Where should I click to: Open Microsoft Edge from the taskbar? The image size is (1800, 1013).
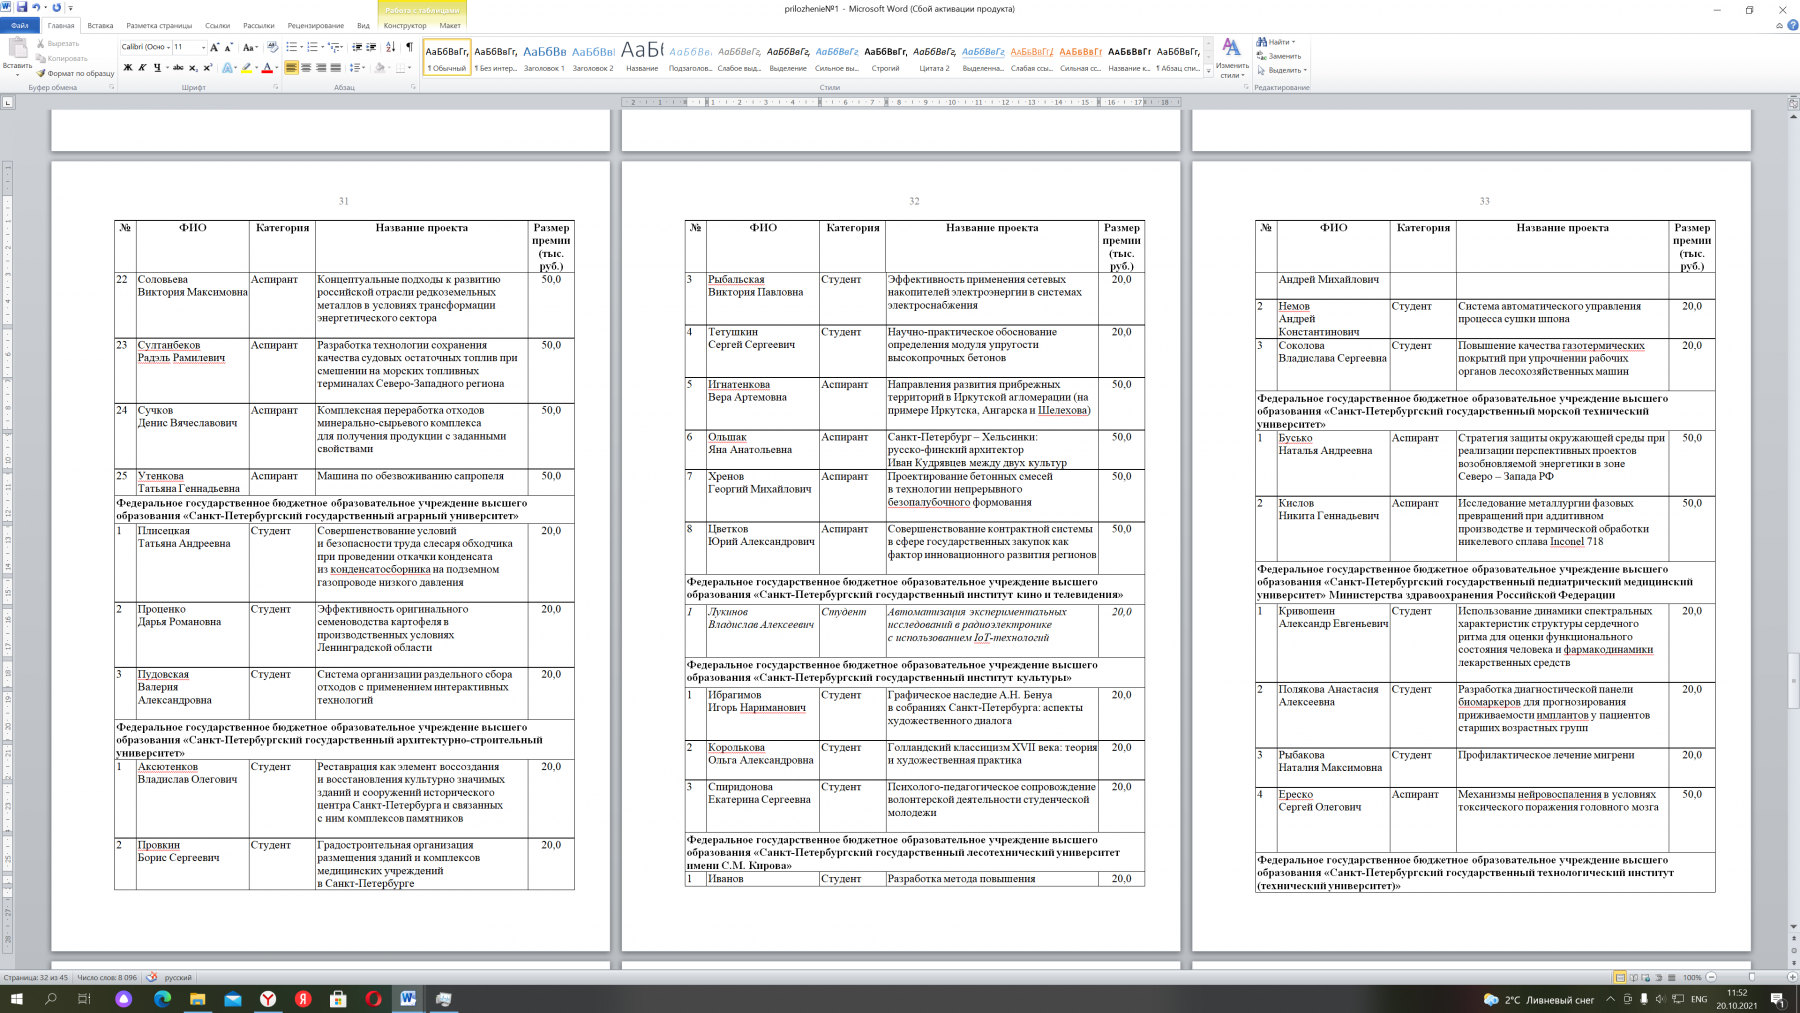point(162,999)
